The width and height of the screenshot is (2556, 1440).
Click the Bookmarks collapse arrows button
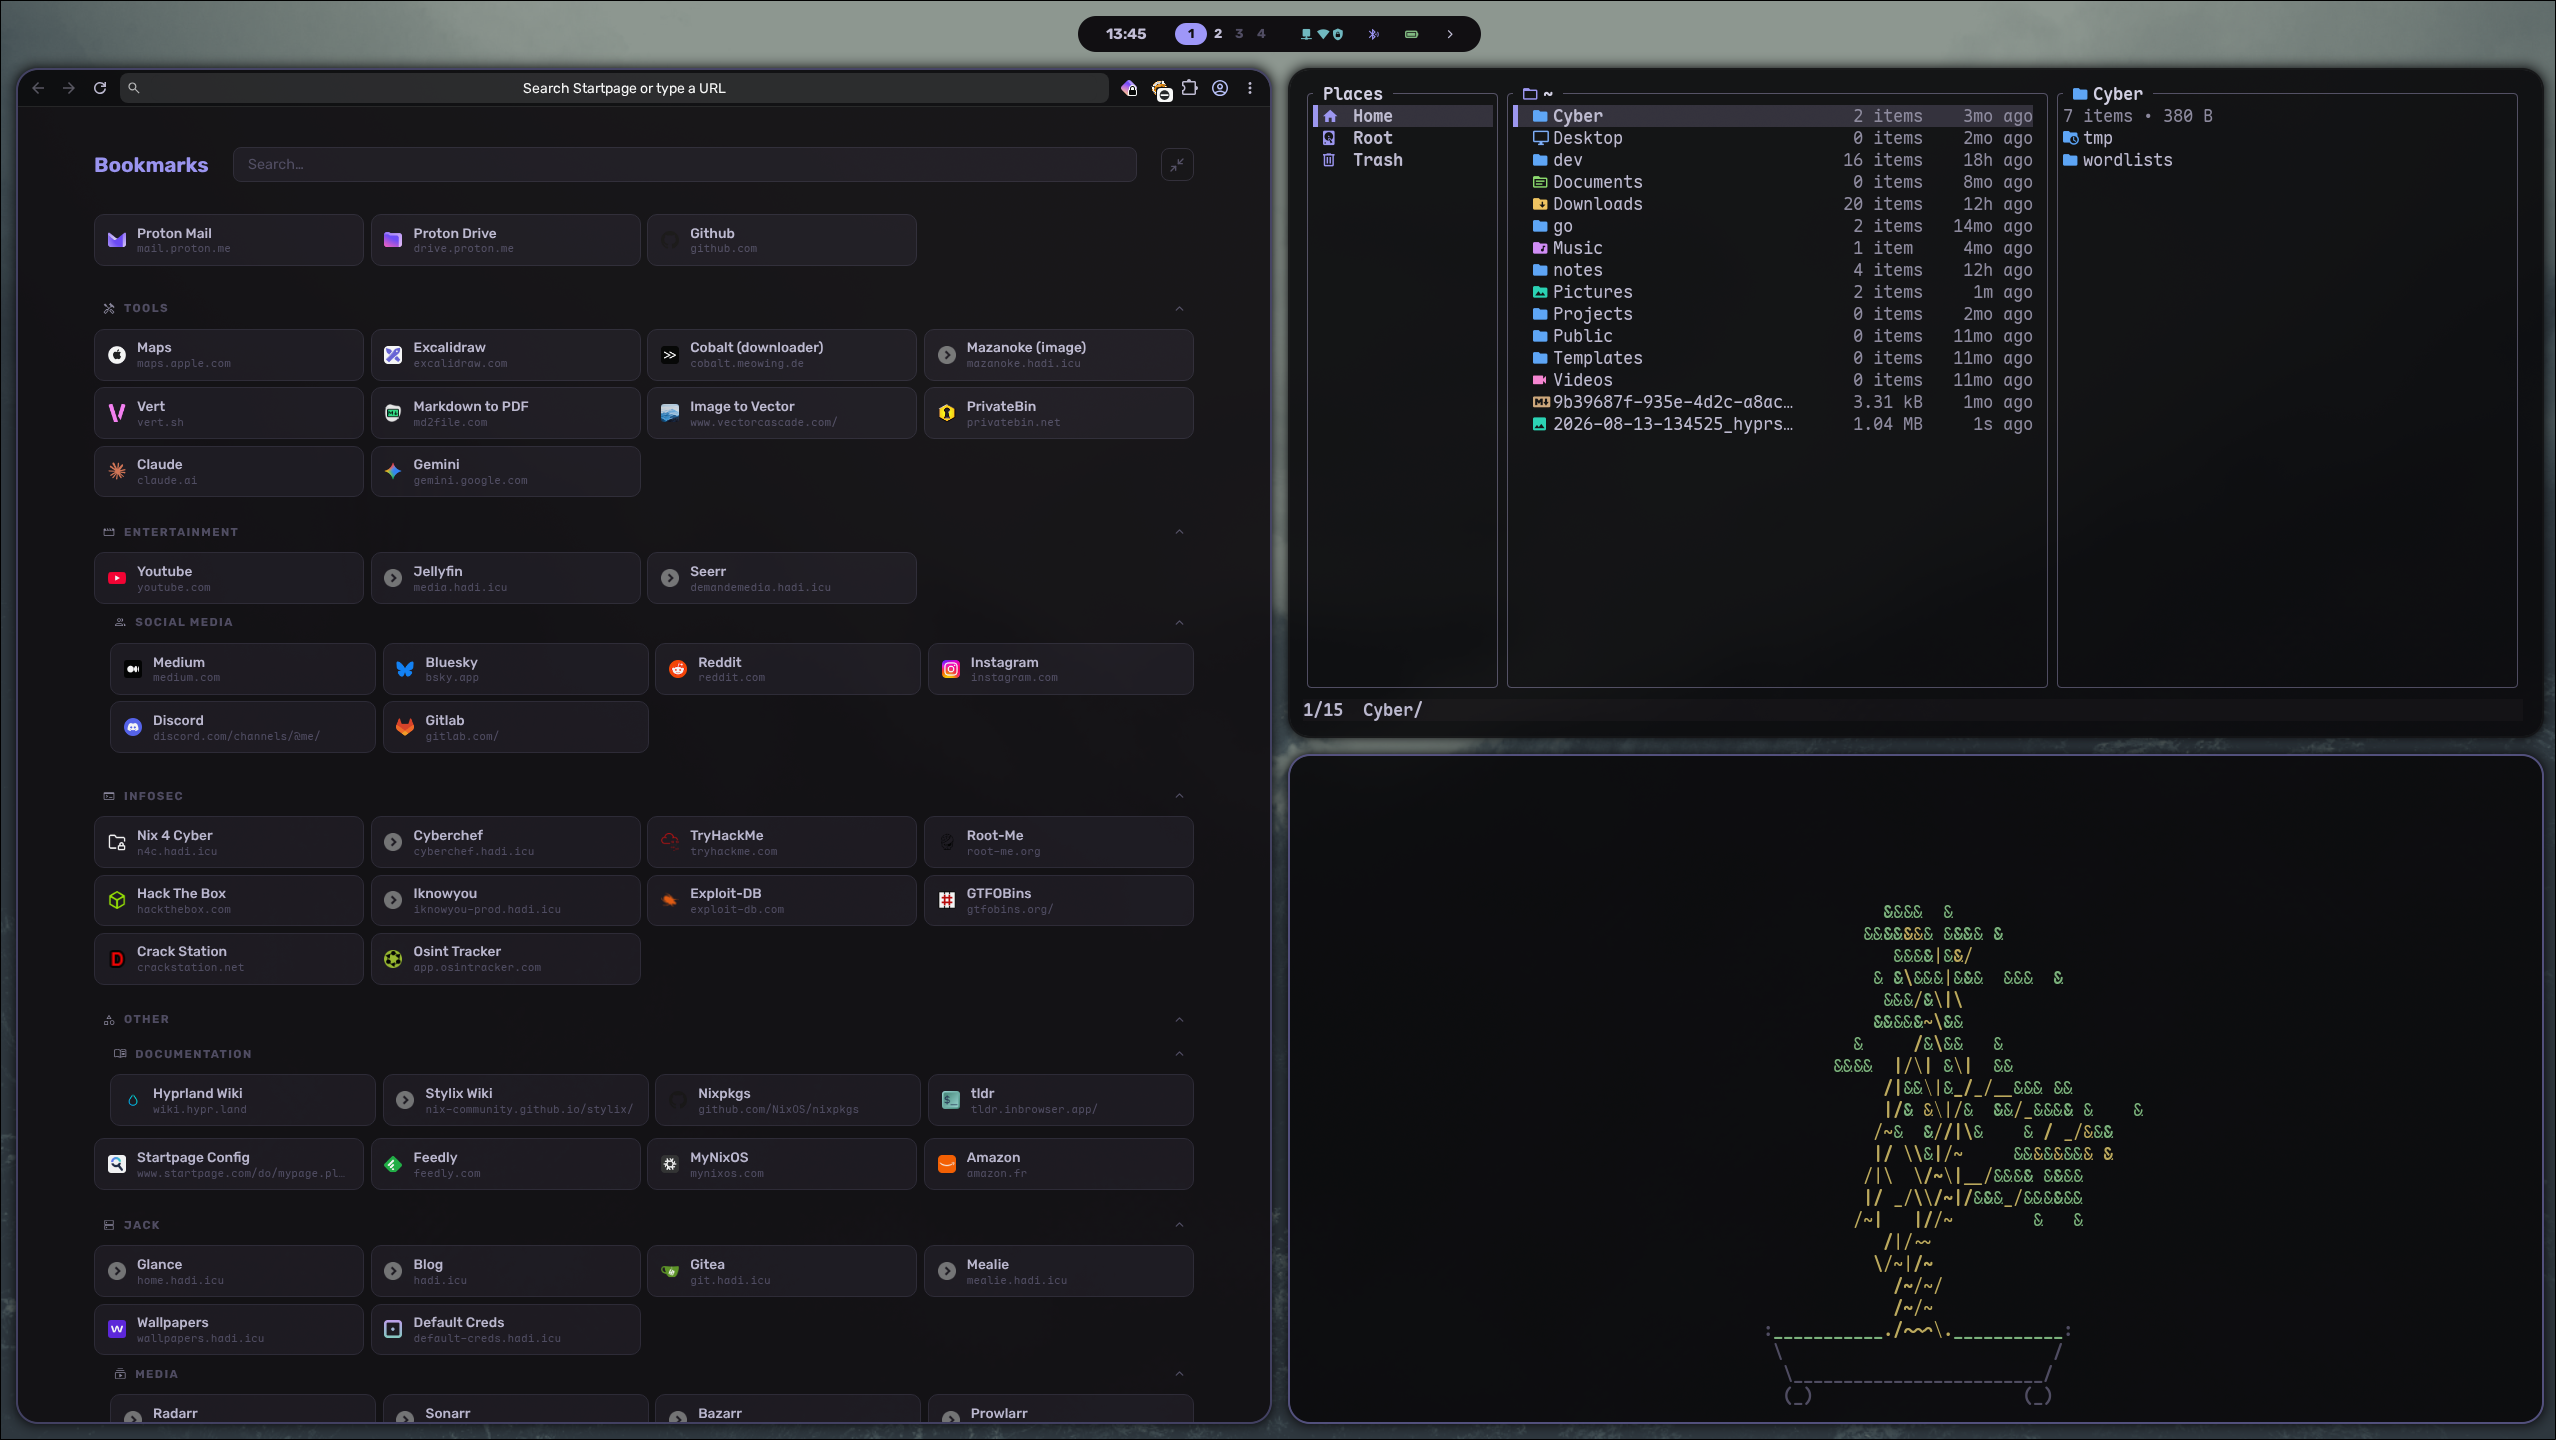click(1177, 165)
